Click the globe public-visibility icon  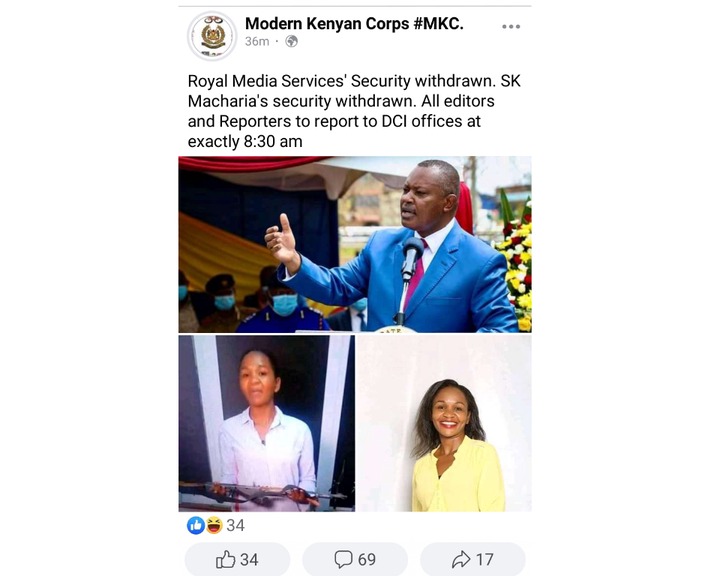point(292,42)
